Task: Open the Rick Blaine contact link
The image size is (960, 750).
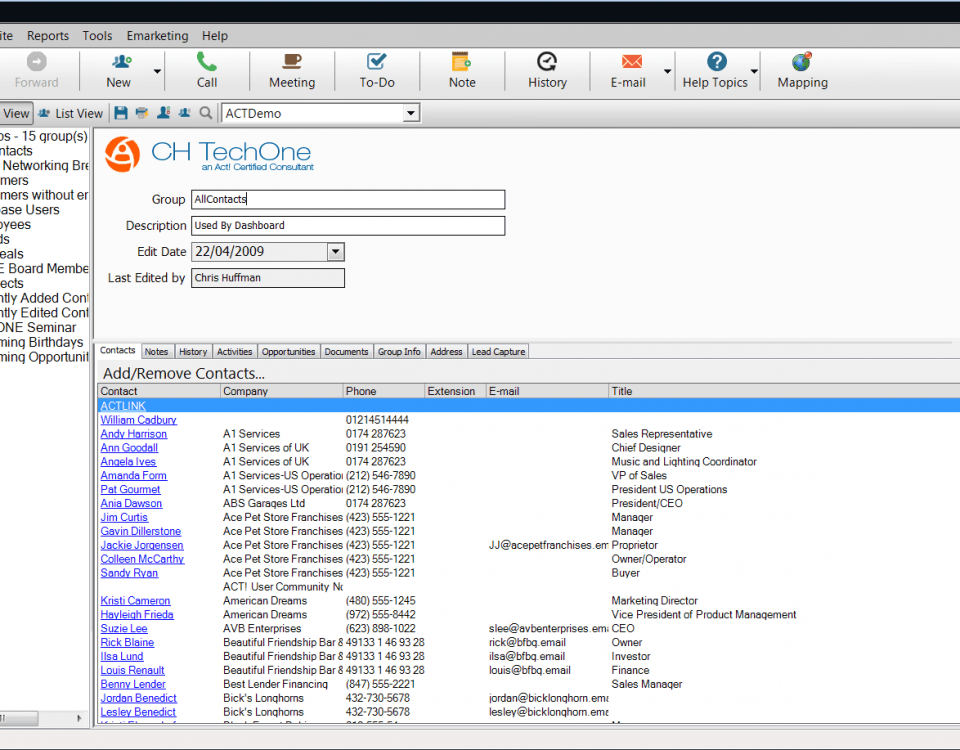Action: coord(127,643)
